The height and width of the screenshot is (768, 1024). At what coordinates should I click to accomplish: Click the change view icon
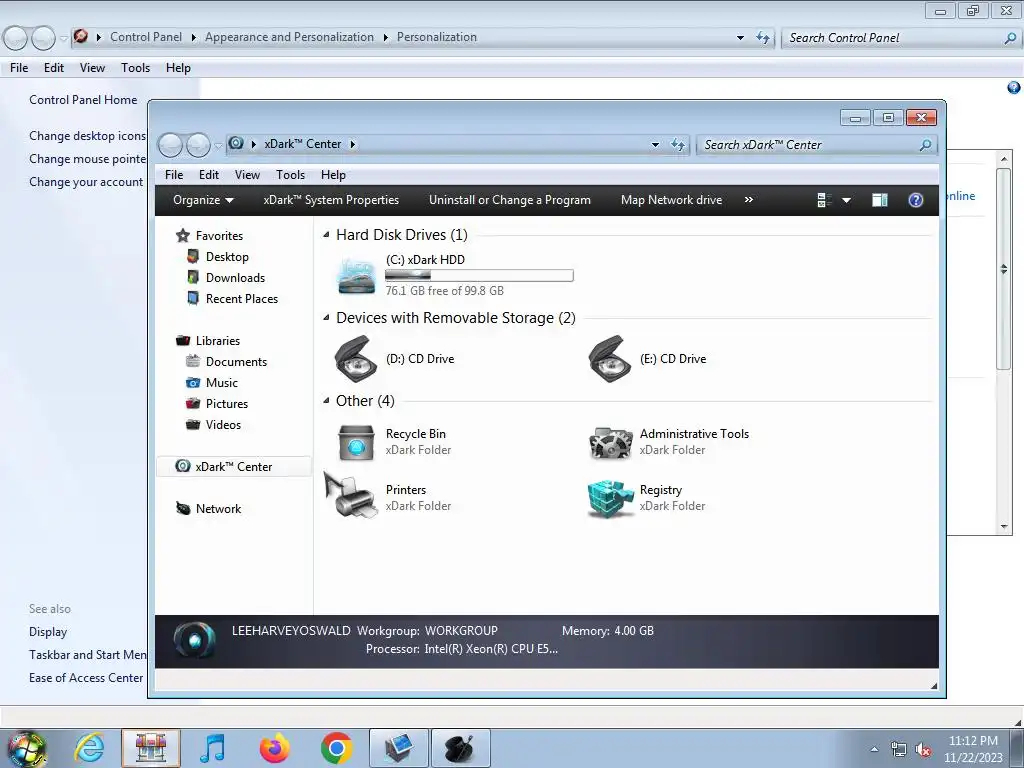tap(824, 200)
